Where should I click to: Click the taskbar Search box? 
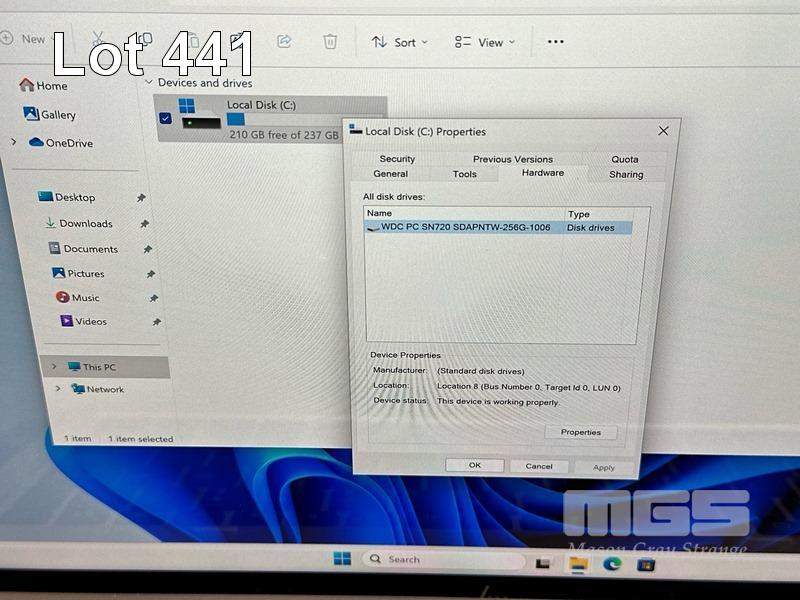coord(440,559)
